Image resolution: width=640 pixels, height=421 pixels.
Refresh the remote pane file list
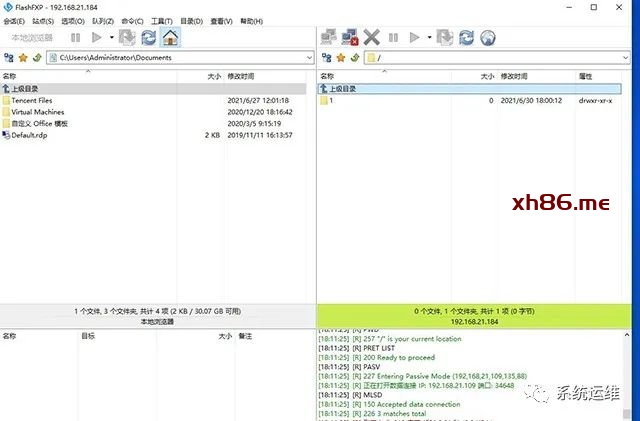466,37
